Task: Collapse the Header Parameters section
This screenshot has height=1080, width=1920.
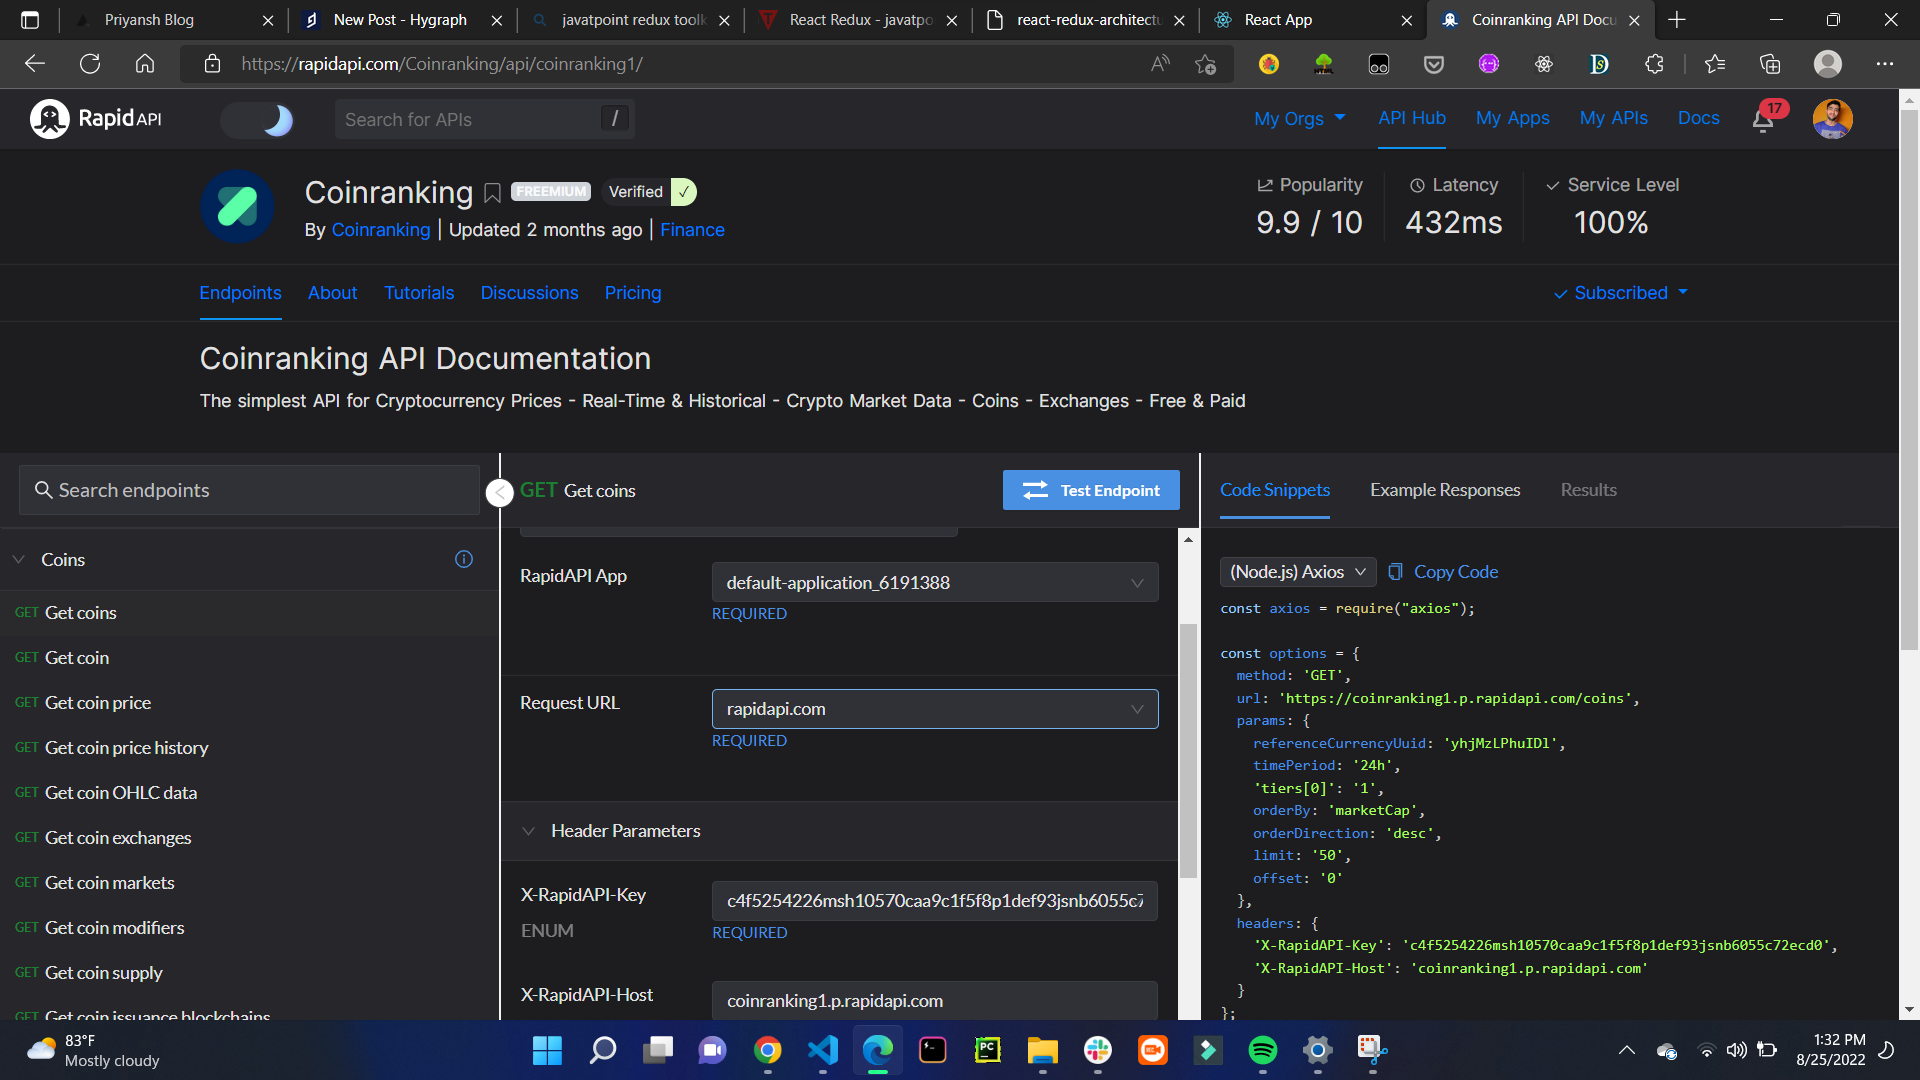Action: 529,831
